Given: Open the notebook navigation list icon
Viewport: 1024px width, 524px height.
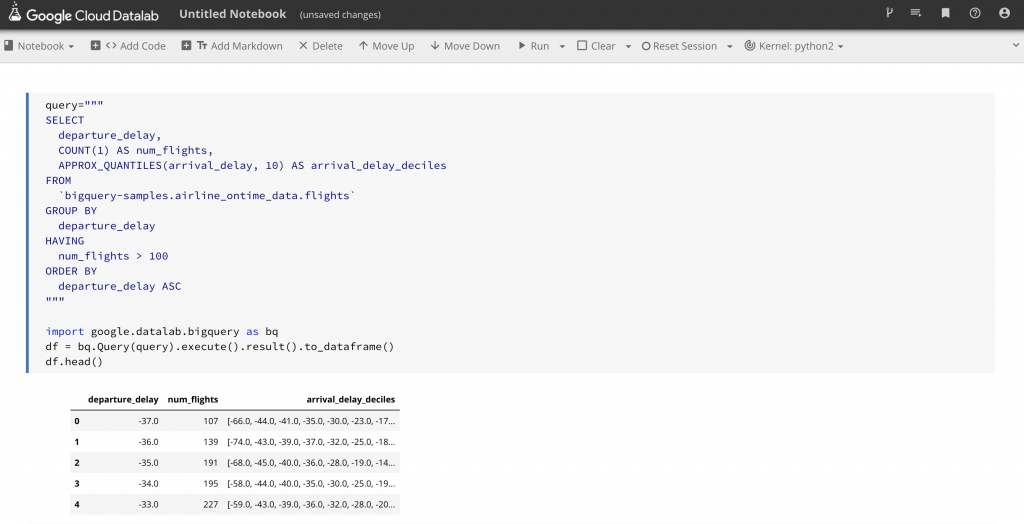Looking at the screenshot, I should click(x=916, y=12).
